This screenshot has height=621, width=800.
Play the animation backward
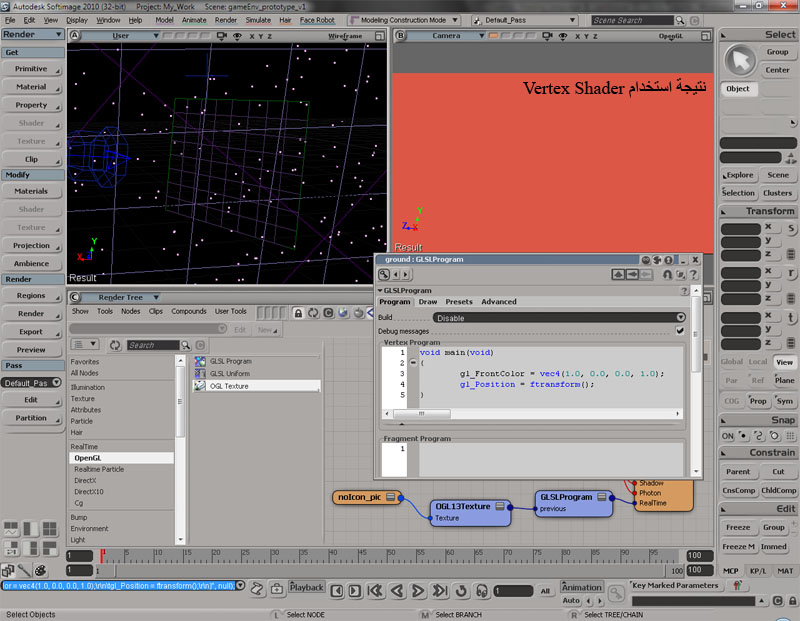[x=397, y=591]
